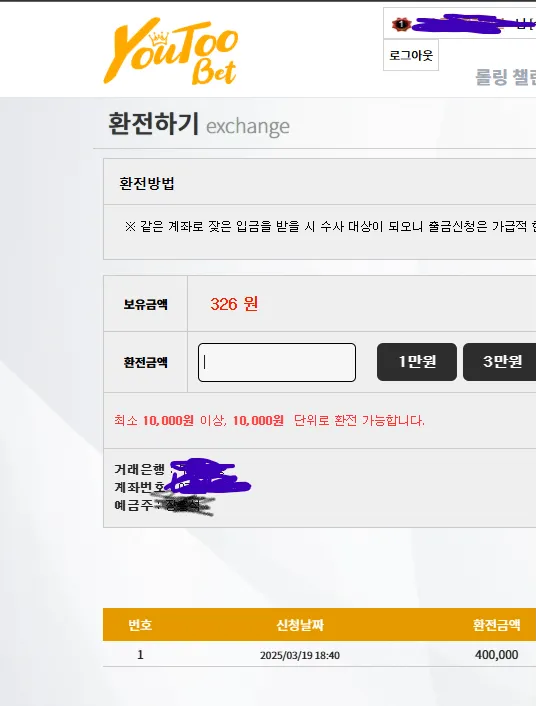
Task: Focus the 환전금액 input field
Action: click(277, 362)
